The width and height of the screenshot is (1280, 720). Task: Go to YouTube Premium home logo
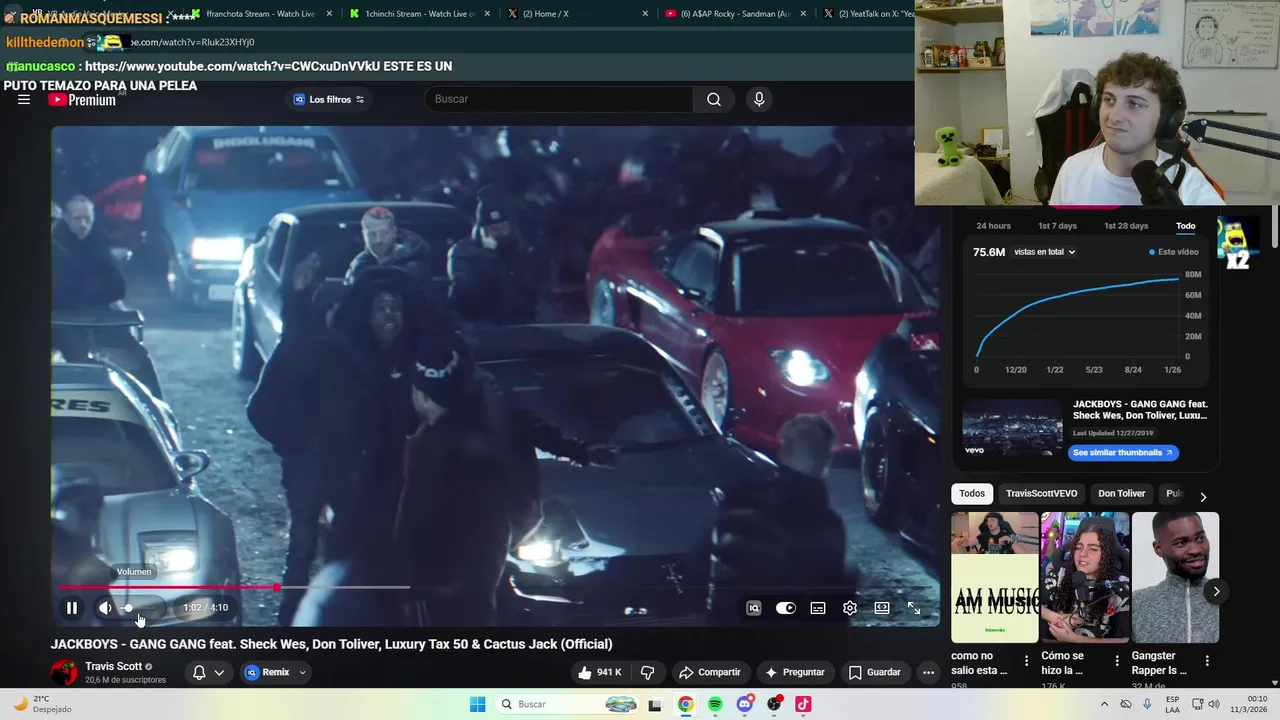(82, 99)
